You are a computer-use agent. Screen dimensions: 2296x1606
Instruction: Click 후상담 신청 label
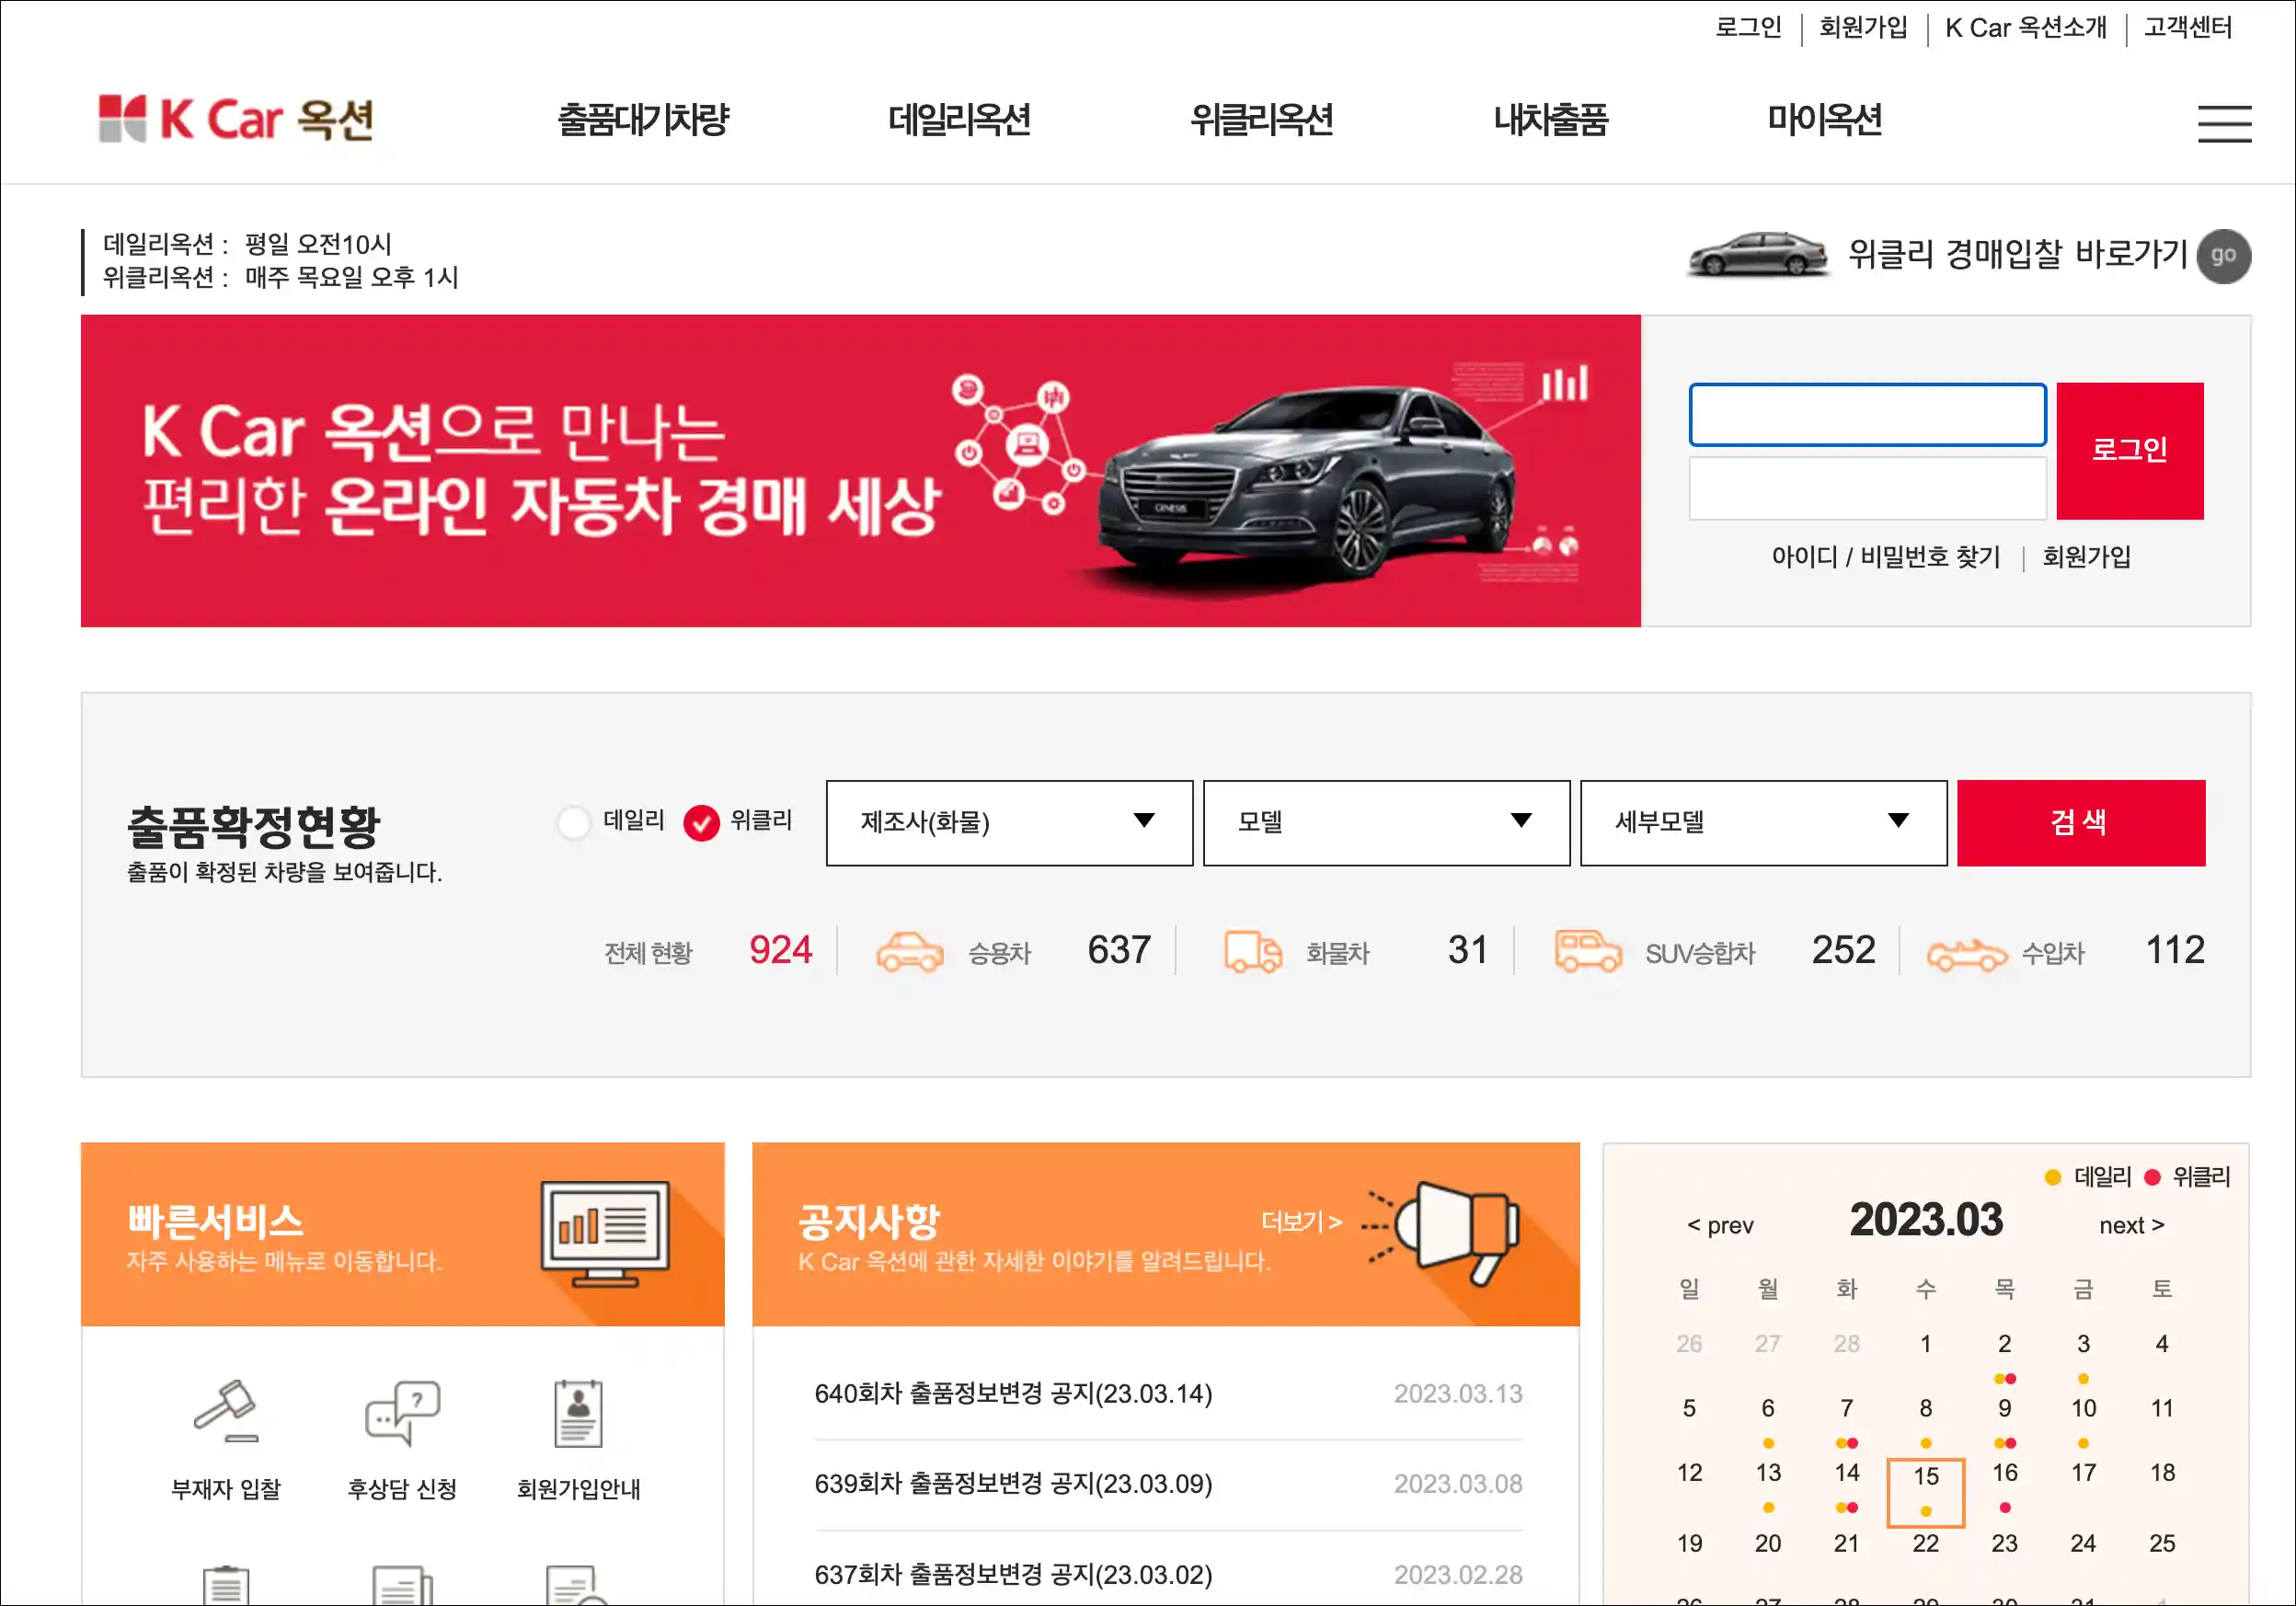402,1489
